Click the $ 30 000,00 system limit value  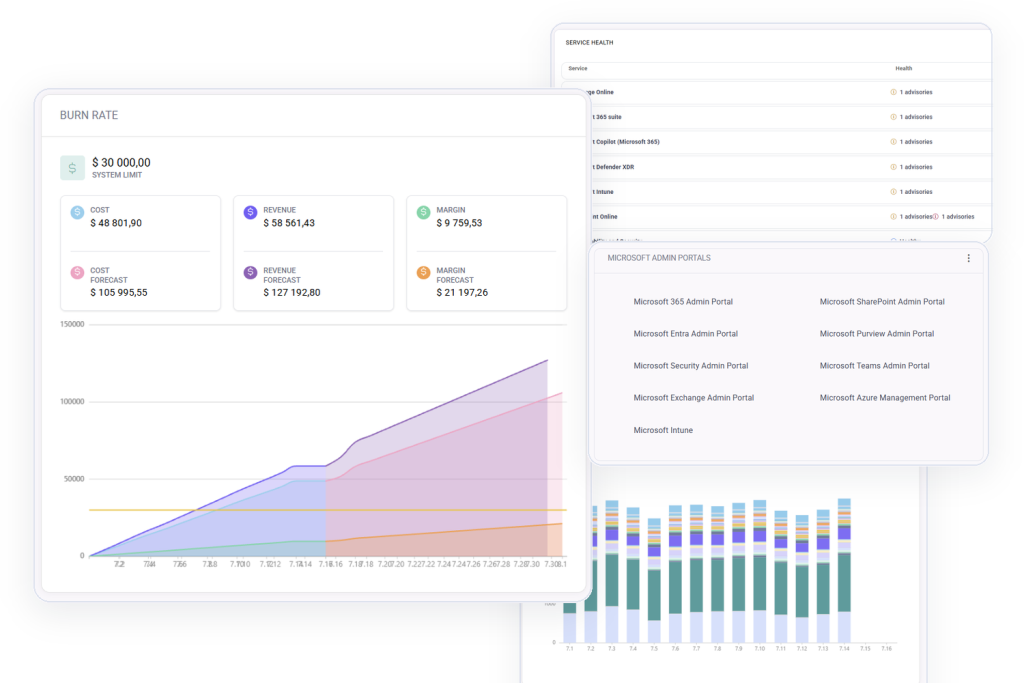pyautogui.click(x=121, y=163)
